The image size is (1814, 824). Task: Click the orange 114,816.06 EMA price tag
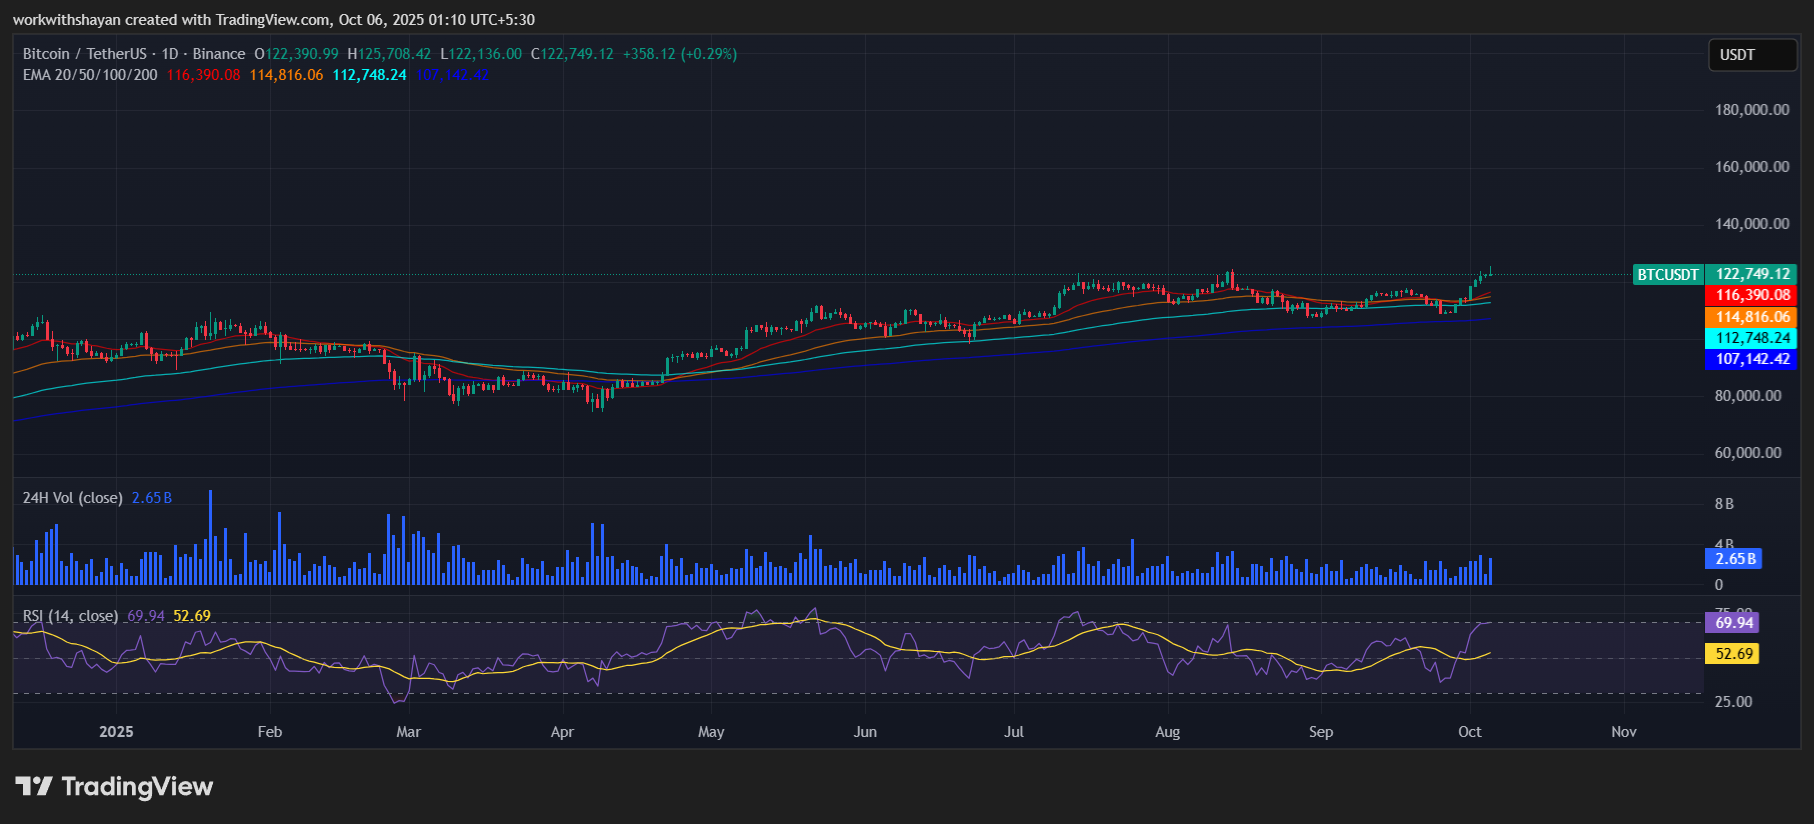pos(1752,317)
